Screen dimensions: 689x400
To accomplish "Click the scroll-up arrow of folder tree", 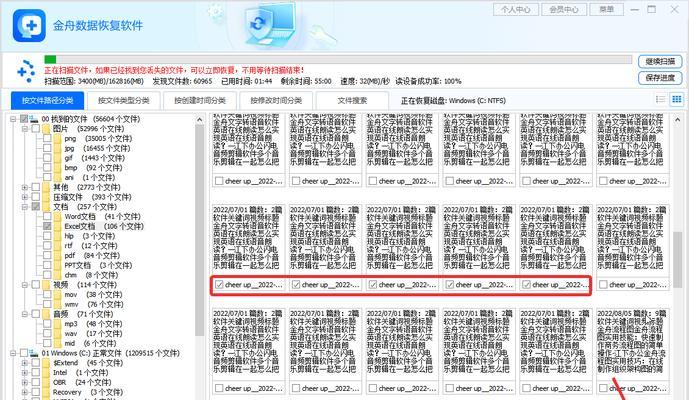I will click(x=199, y=119).
